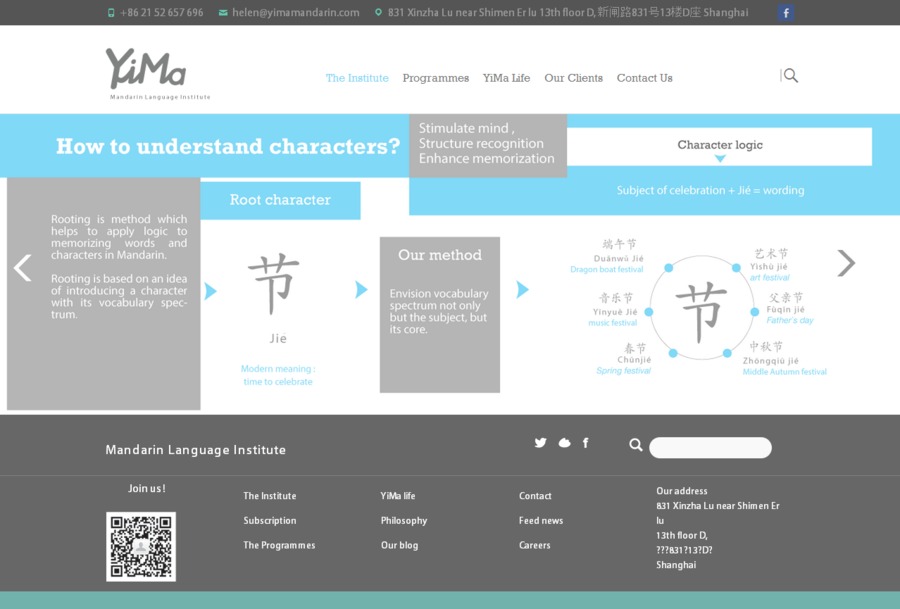This screenshot has width=900, height=609.
Task: Click the WeChat QR code image
Action: point(141,546)
